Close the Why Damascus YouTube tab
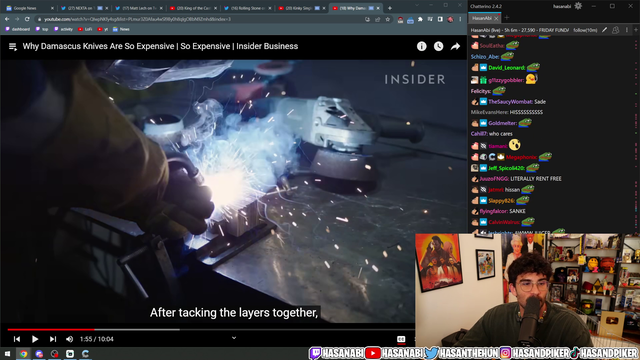Screen dimensions: 640x360 coord(378,8)
